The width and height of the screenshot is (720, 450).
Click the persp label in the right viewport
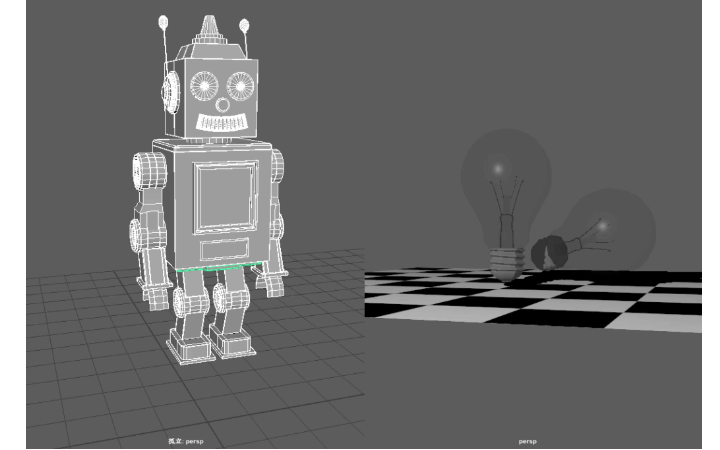point(527,441)
